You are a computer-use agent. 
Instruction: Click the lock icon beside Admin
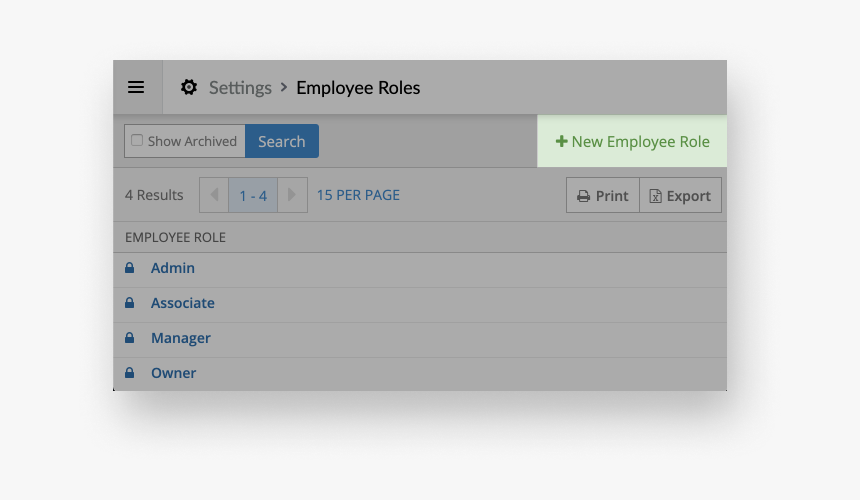(x=129, y=268)
